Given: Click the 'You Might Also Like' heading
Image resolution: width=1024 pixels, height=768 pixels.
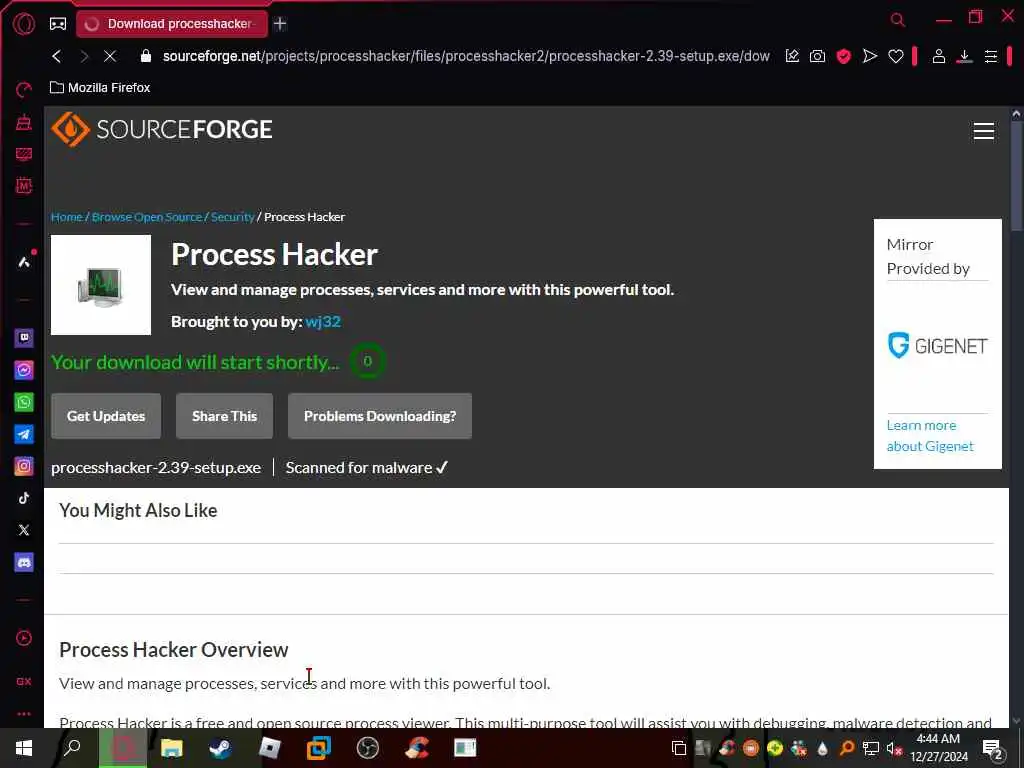Looking at the screenshot, I should click(138, 510).
